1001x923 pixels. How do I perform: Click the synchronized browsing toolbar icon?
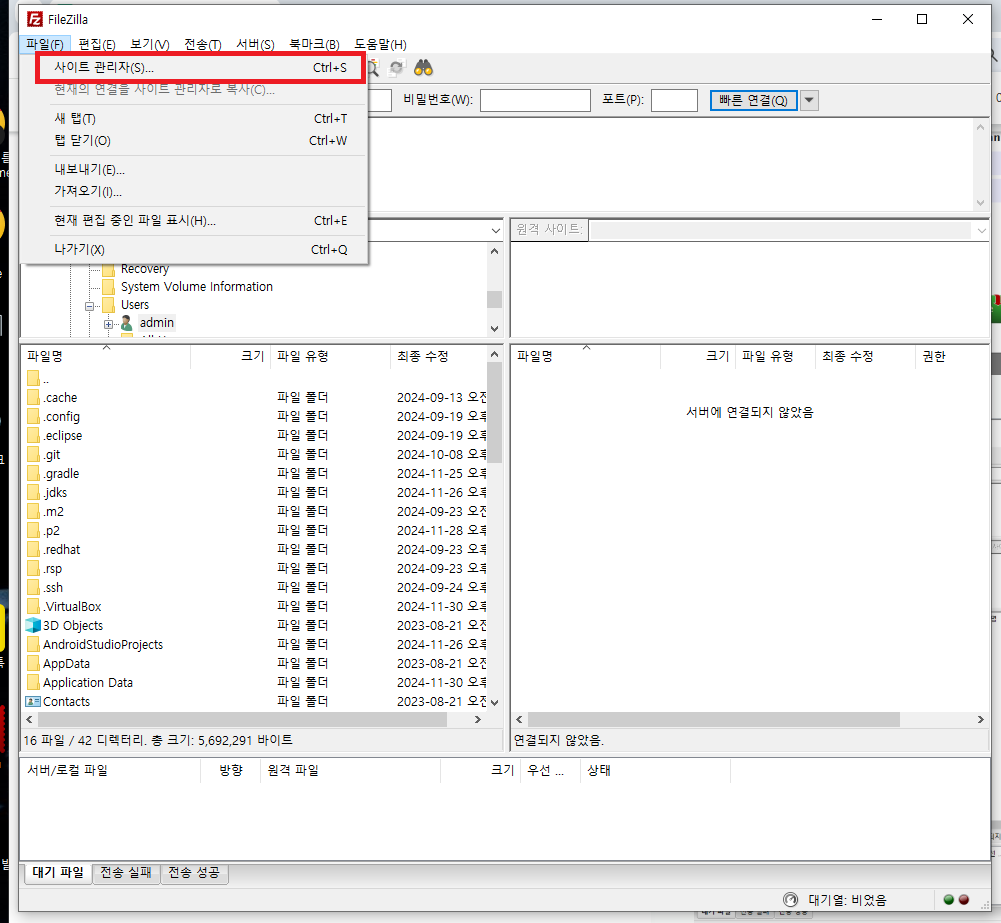(397, 68)
